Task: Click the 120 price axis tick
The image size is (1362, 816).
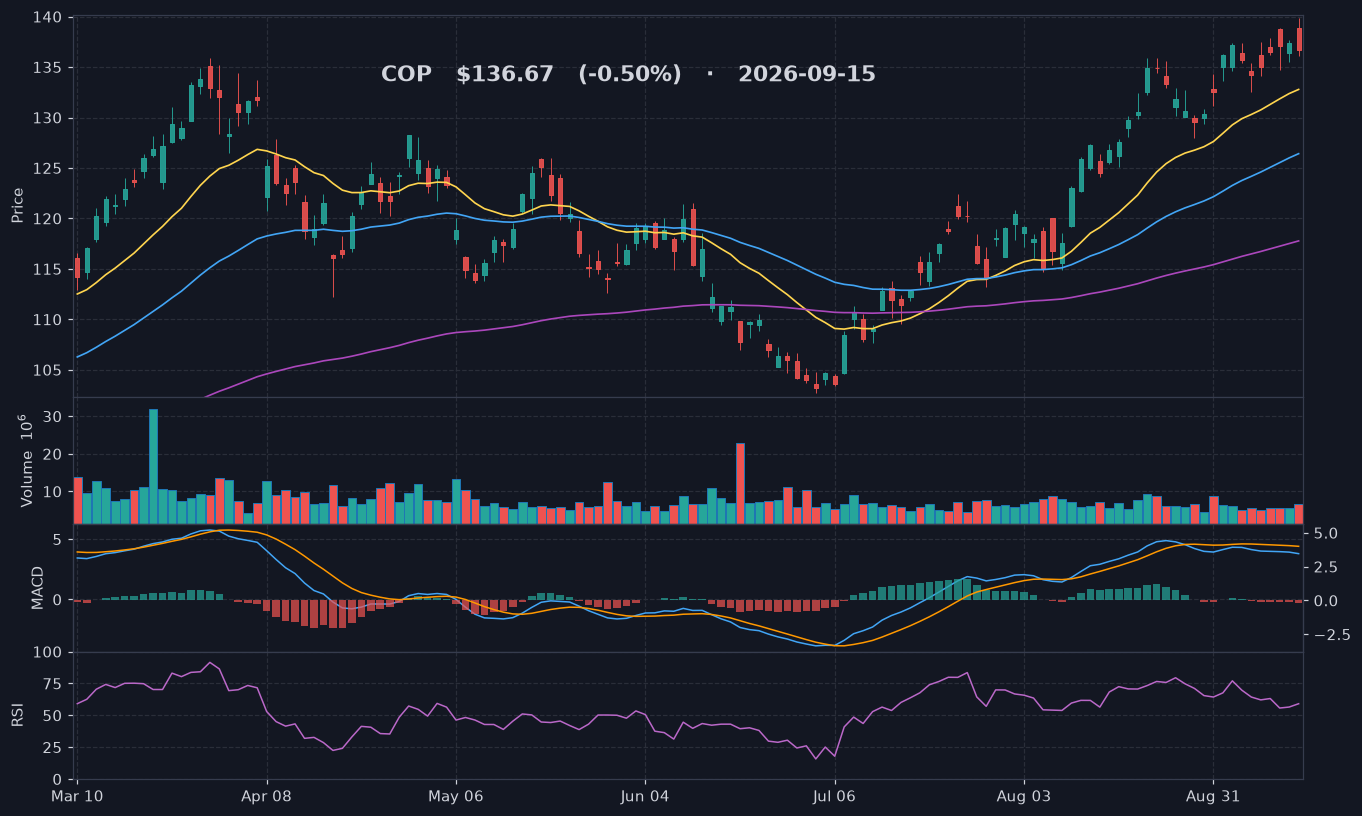Action: (x=48, y=219)
